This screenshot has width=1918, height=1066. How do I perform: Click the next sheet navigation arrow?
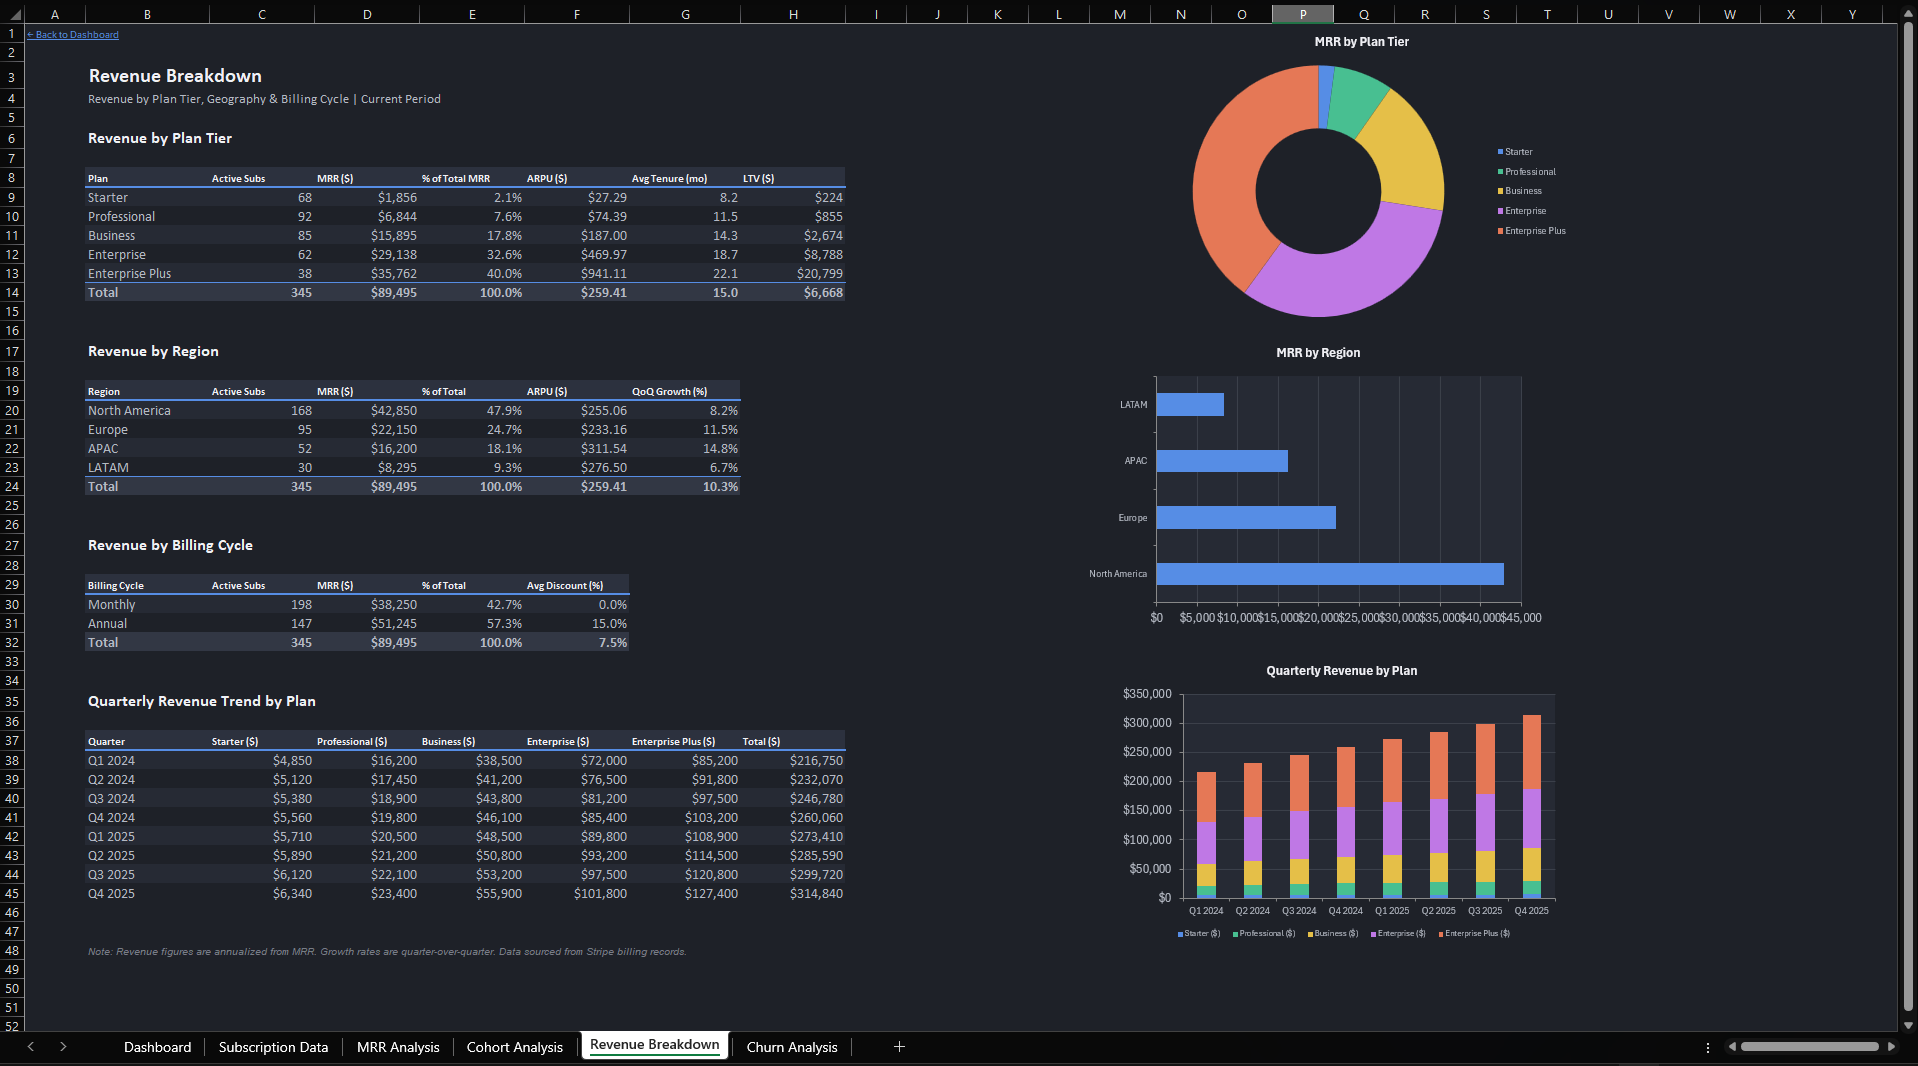63,1046
